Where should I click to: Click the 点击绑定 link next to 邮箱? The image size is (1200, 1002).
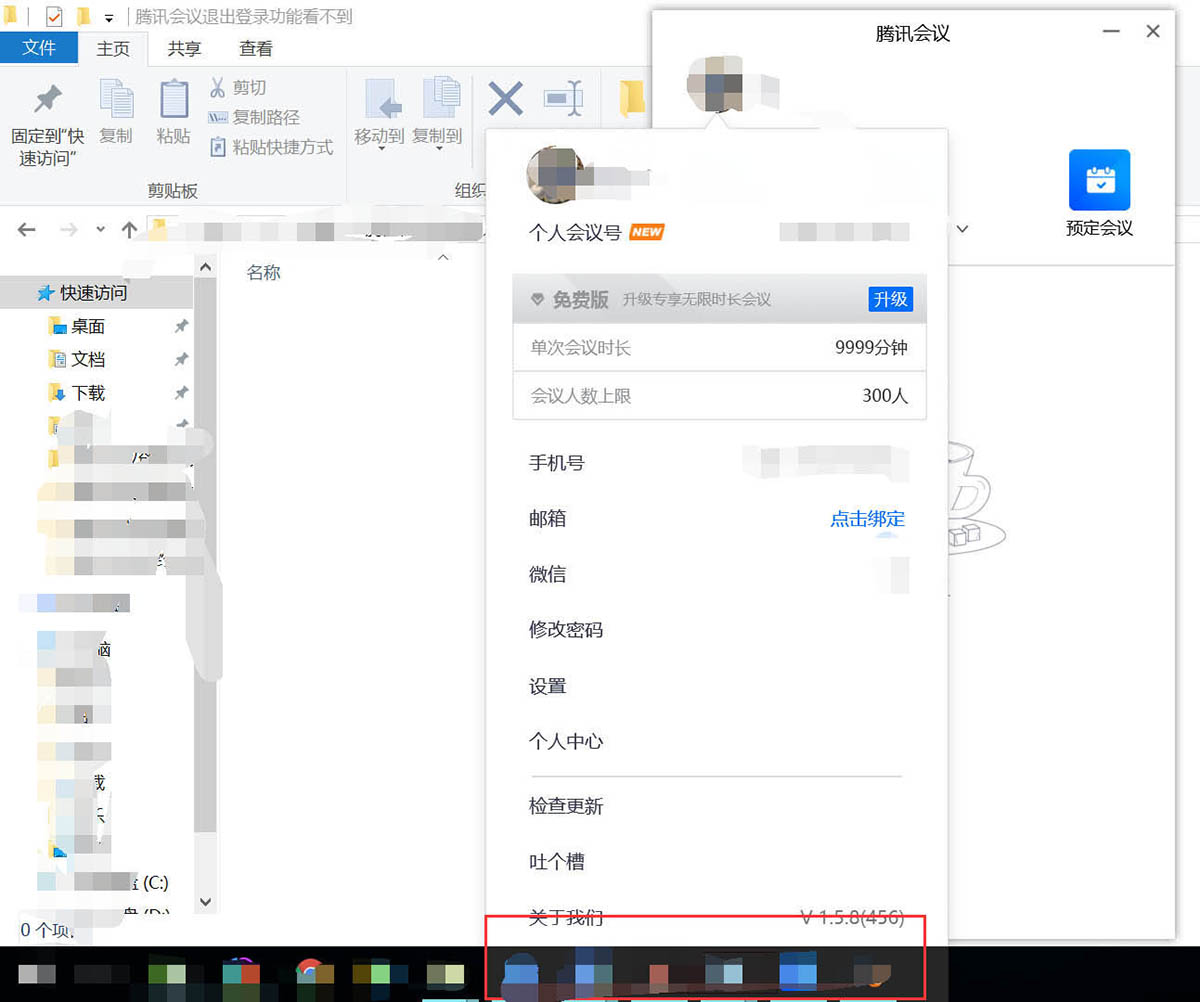(x=867, y=519)
